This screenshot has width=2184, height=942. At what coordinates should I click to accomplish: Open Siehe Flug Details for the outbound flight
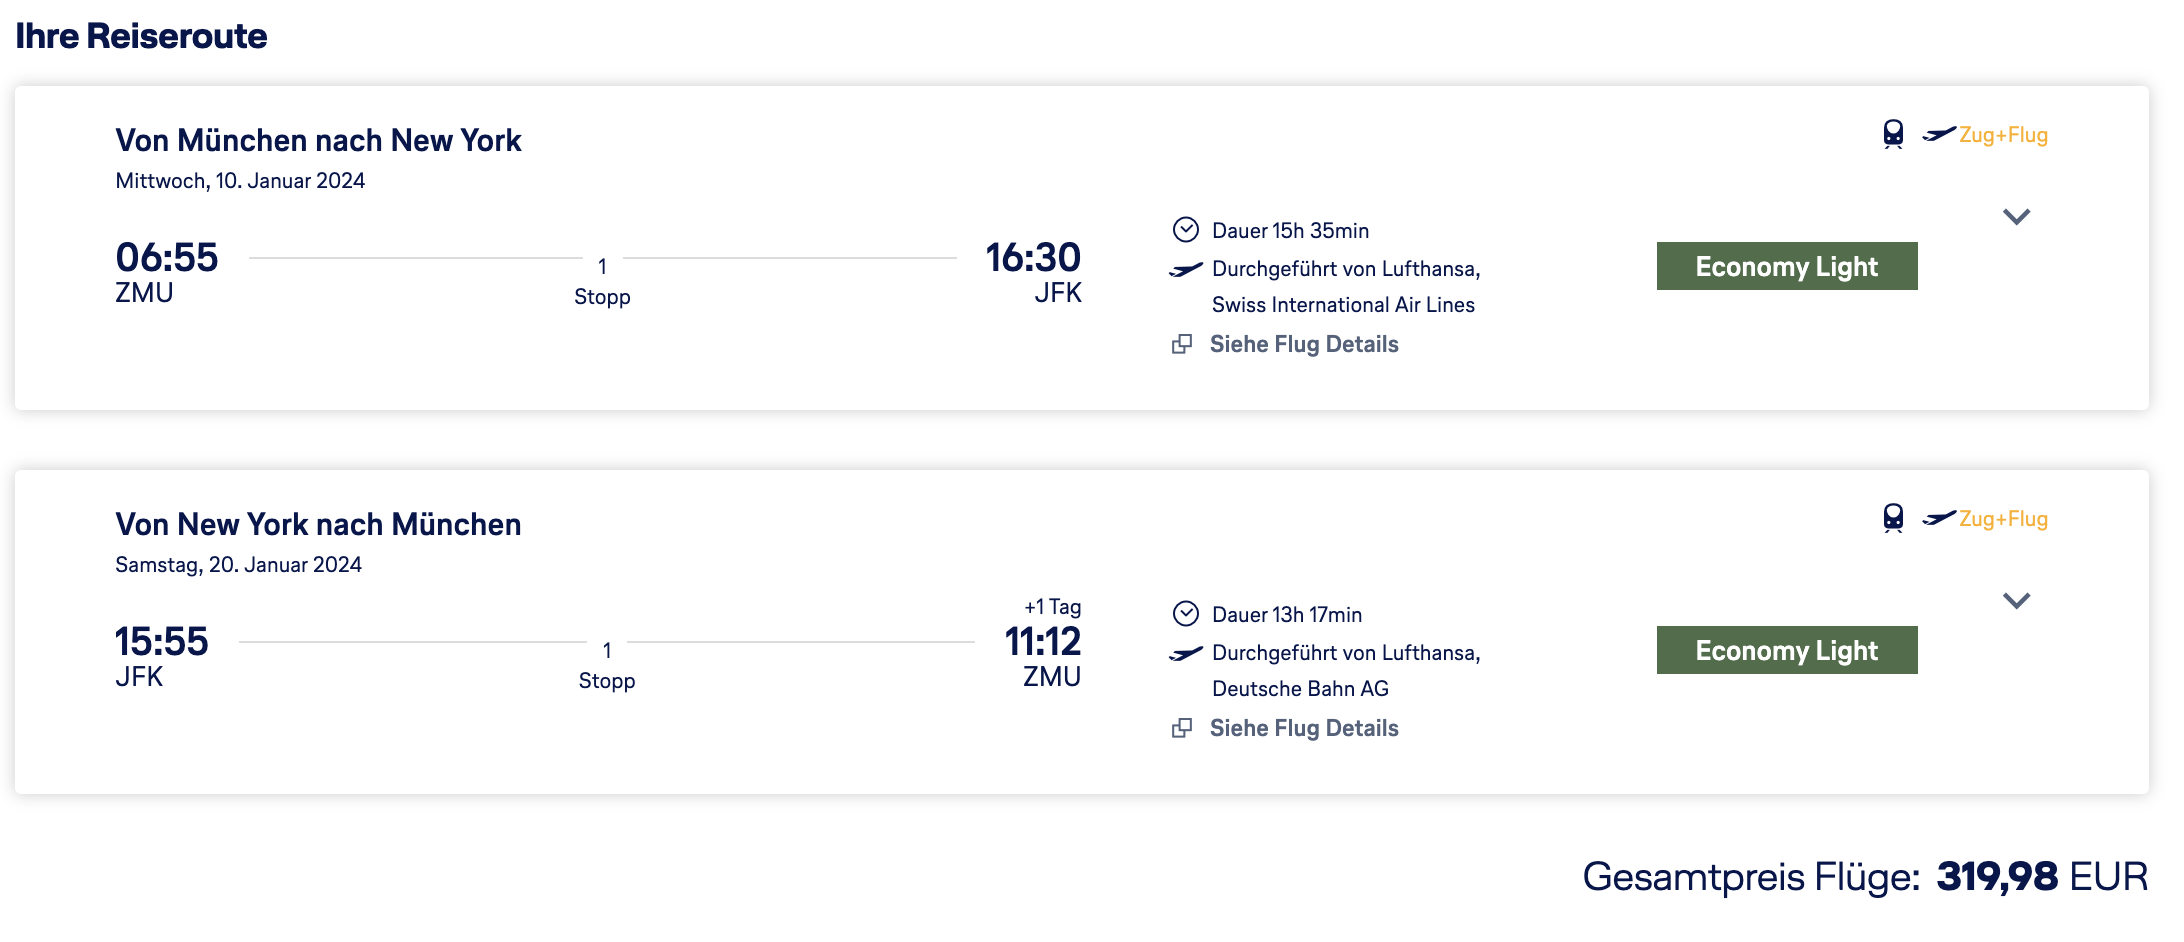1303,344
